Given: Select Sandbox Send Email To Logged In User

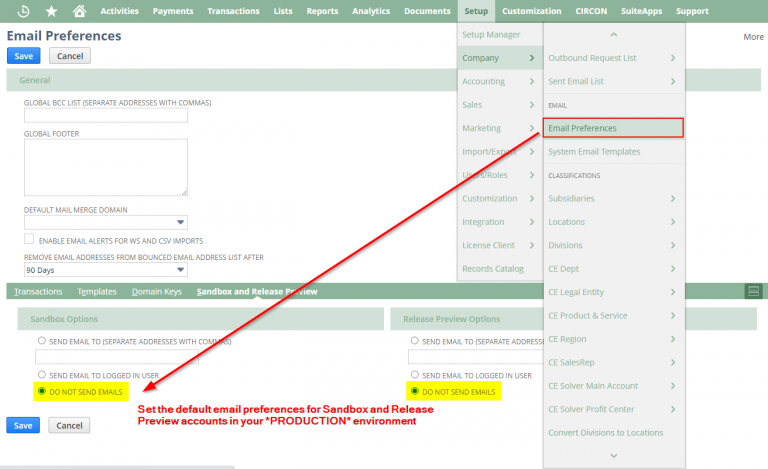Looking at the screenshot, I should coord(42,375).
